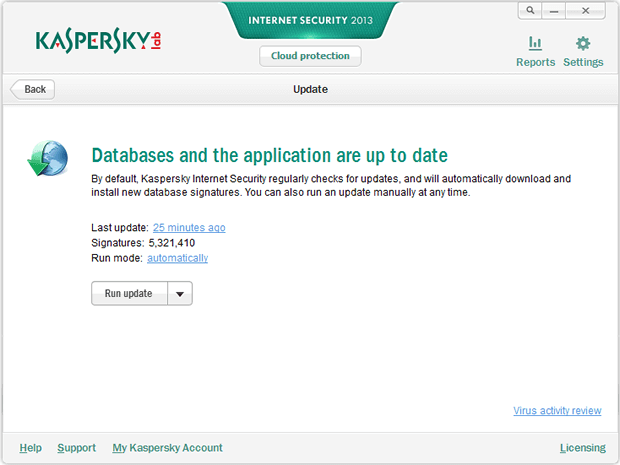Click the 'Databases and the application are up to date' heading
Viewport: 620px width, 465px height.
(x=270, y=155)
